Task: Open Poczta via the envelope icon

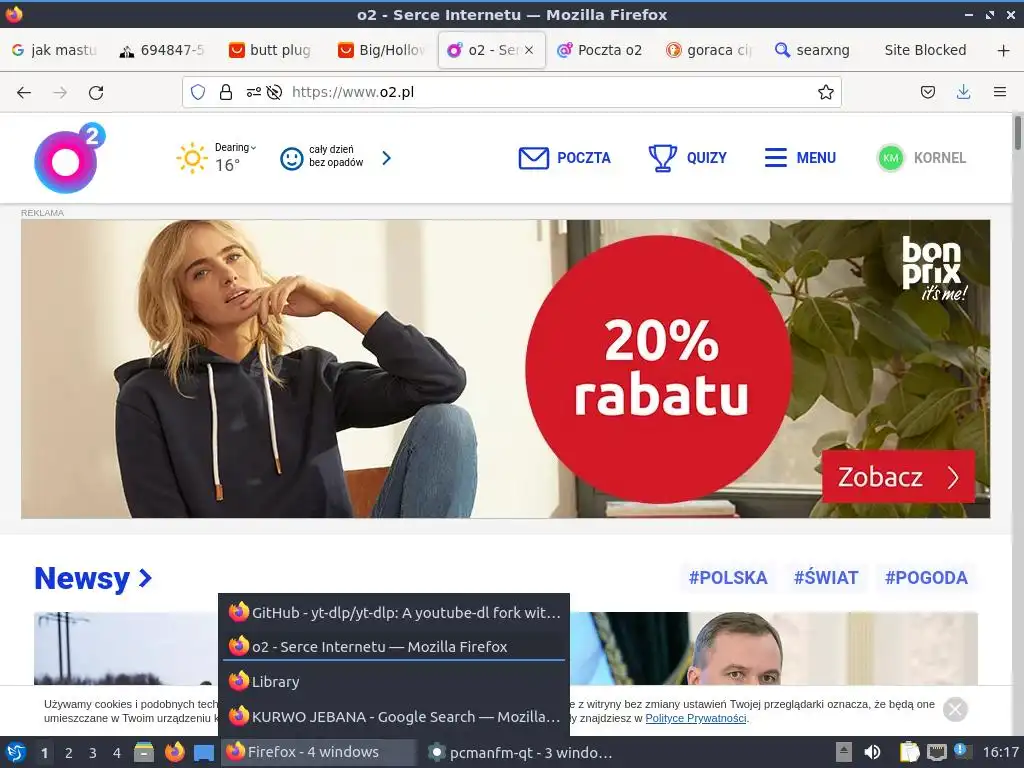Action: [534, 158]
